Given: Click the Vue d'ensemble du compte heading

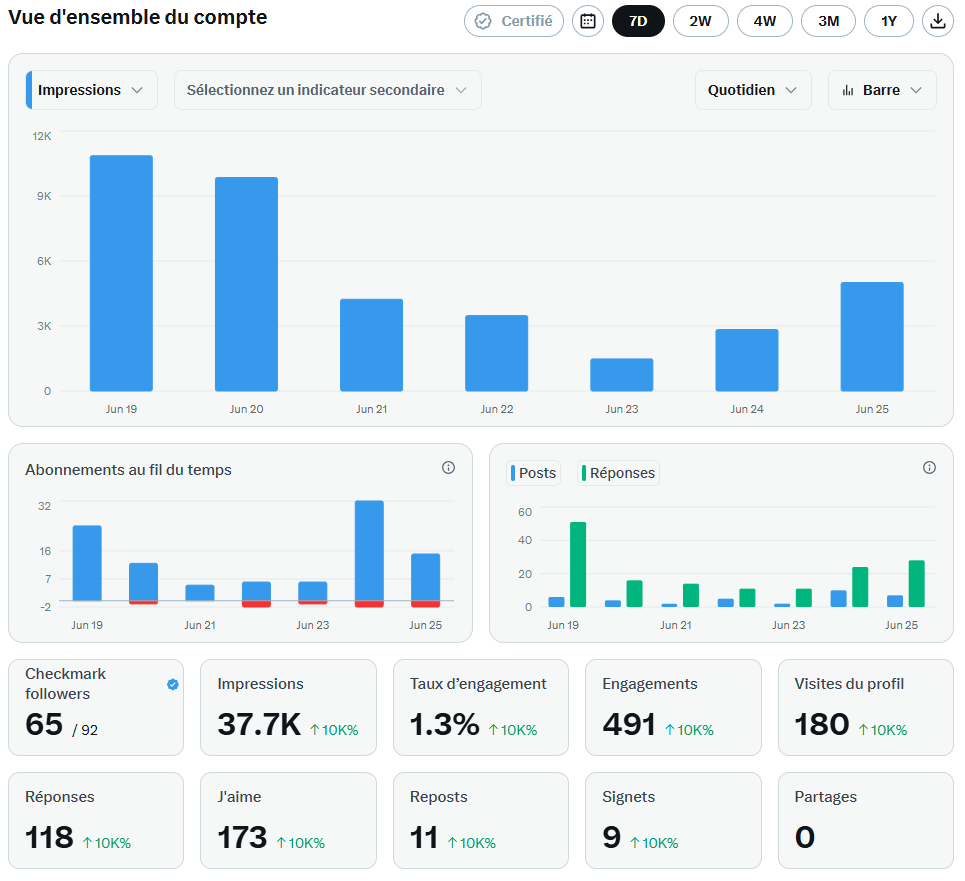Looking at the screenshot, I should [138, 17].
